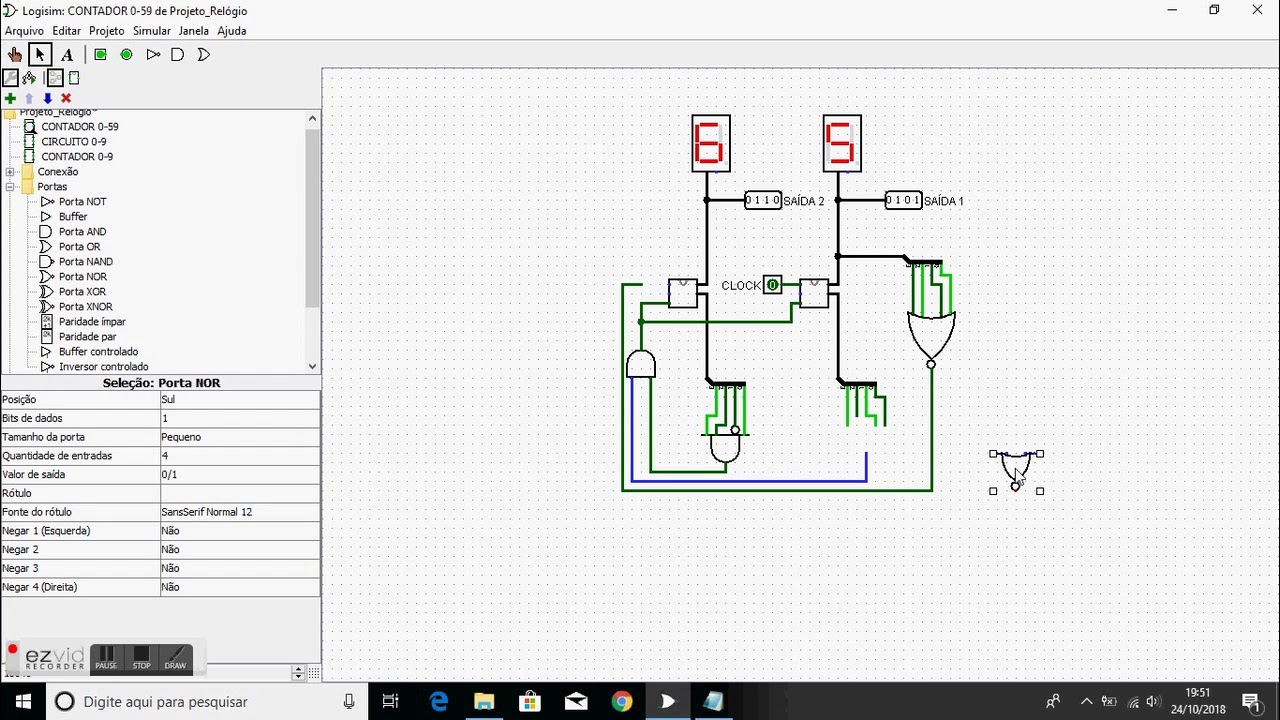The width and height of the screenshot is (1280, 720).
Task: Pick the AND gate toolbar icon
Action: click(x=178, y=55)
